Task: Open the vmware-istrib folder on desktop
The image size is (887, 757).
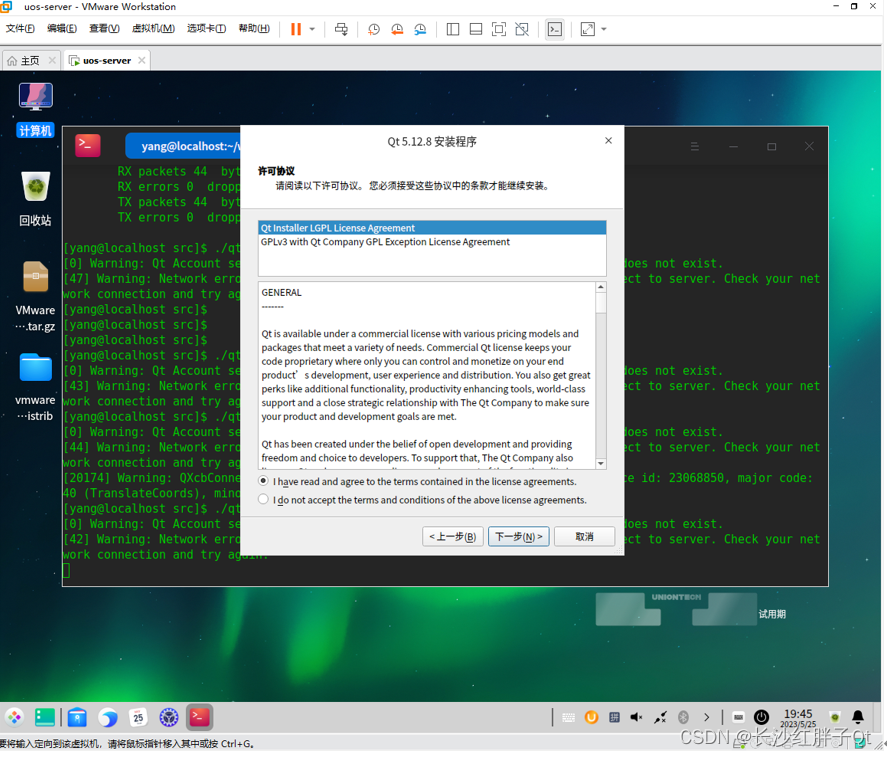Action: (35, 387)
